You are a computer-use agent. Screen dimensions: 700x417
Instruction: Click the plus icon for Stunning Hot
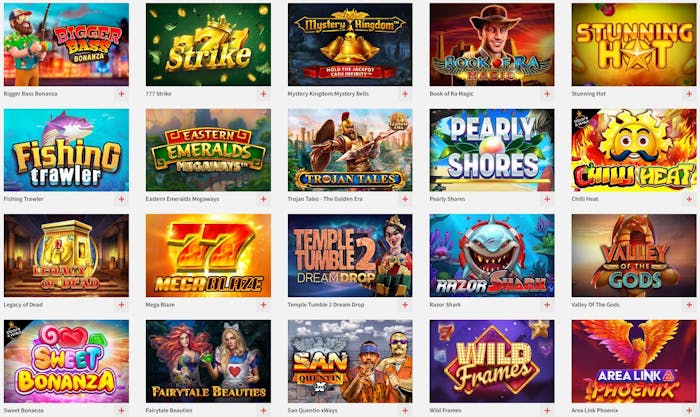tap(689, 94)
